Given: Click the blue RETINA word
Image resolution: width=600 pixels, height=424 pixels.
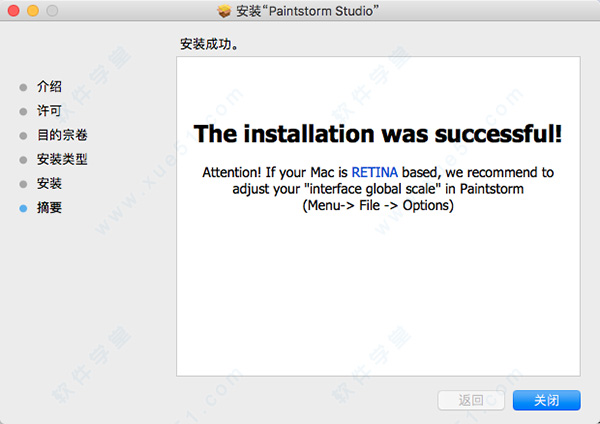Looking at the screenshot, I should pos(375,172).
